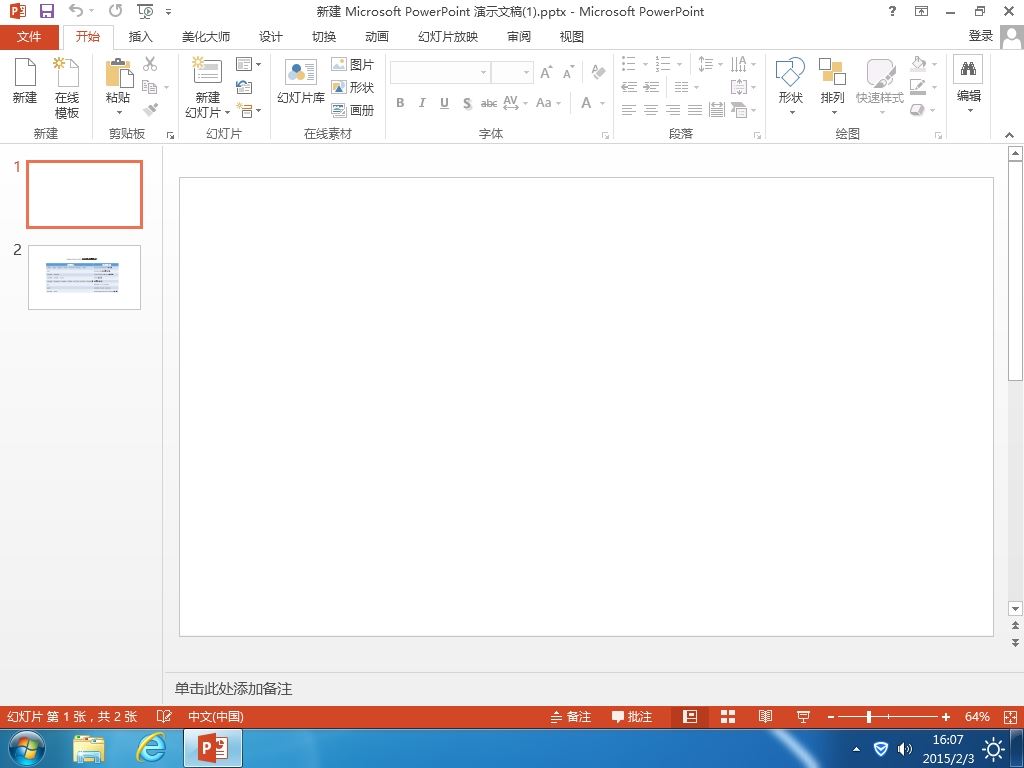Open slide section dropdown
The width and height of the screenshot is (1024, 768).
click(x=249, y=110)
